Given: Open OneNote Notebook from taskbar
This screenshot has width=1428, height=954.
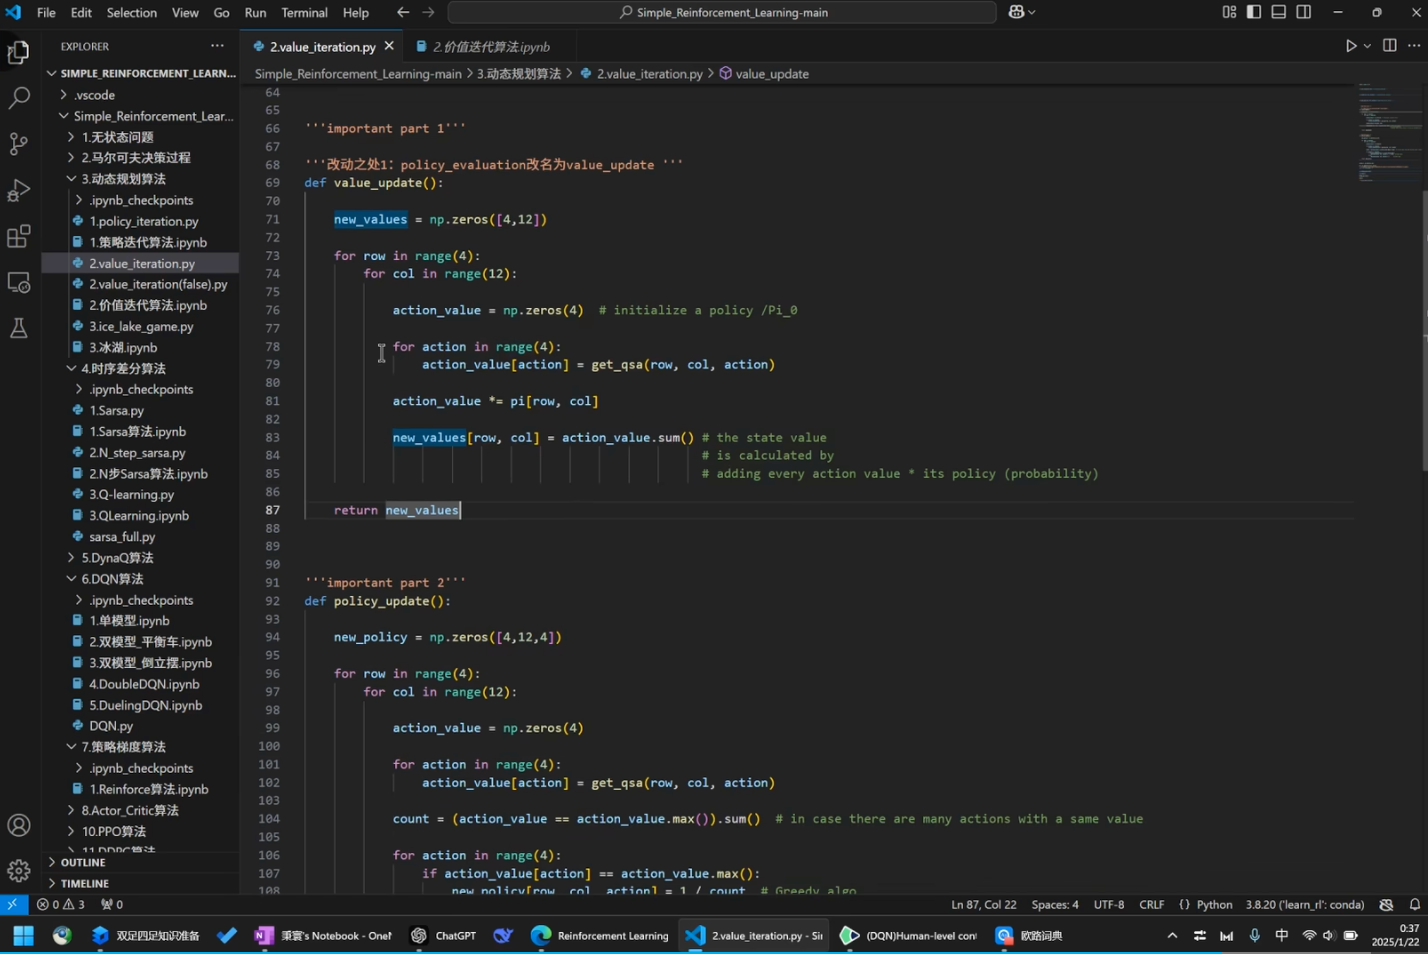Looking at the screenshot, I should point(323,936).
